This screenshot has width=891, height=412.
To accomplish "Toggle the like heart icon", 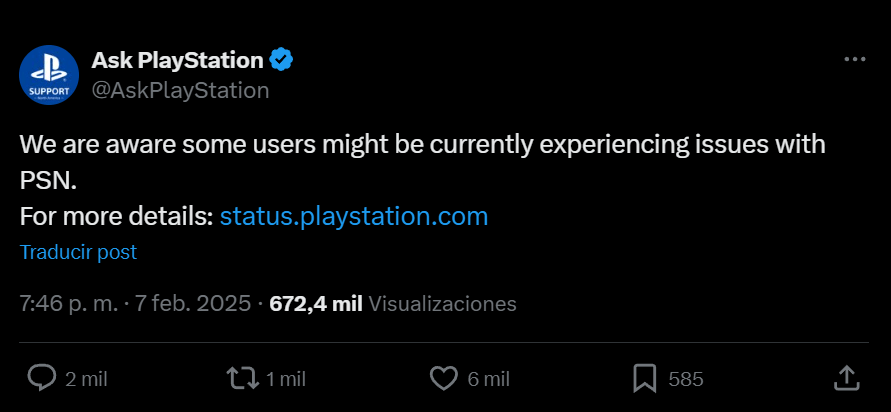I will pyautogui.click(x=443, y=378).
